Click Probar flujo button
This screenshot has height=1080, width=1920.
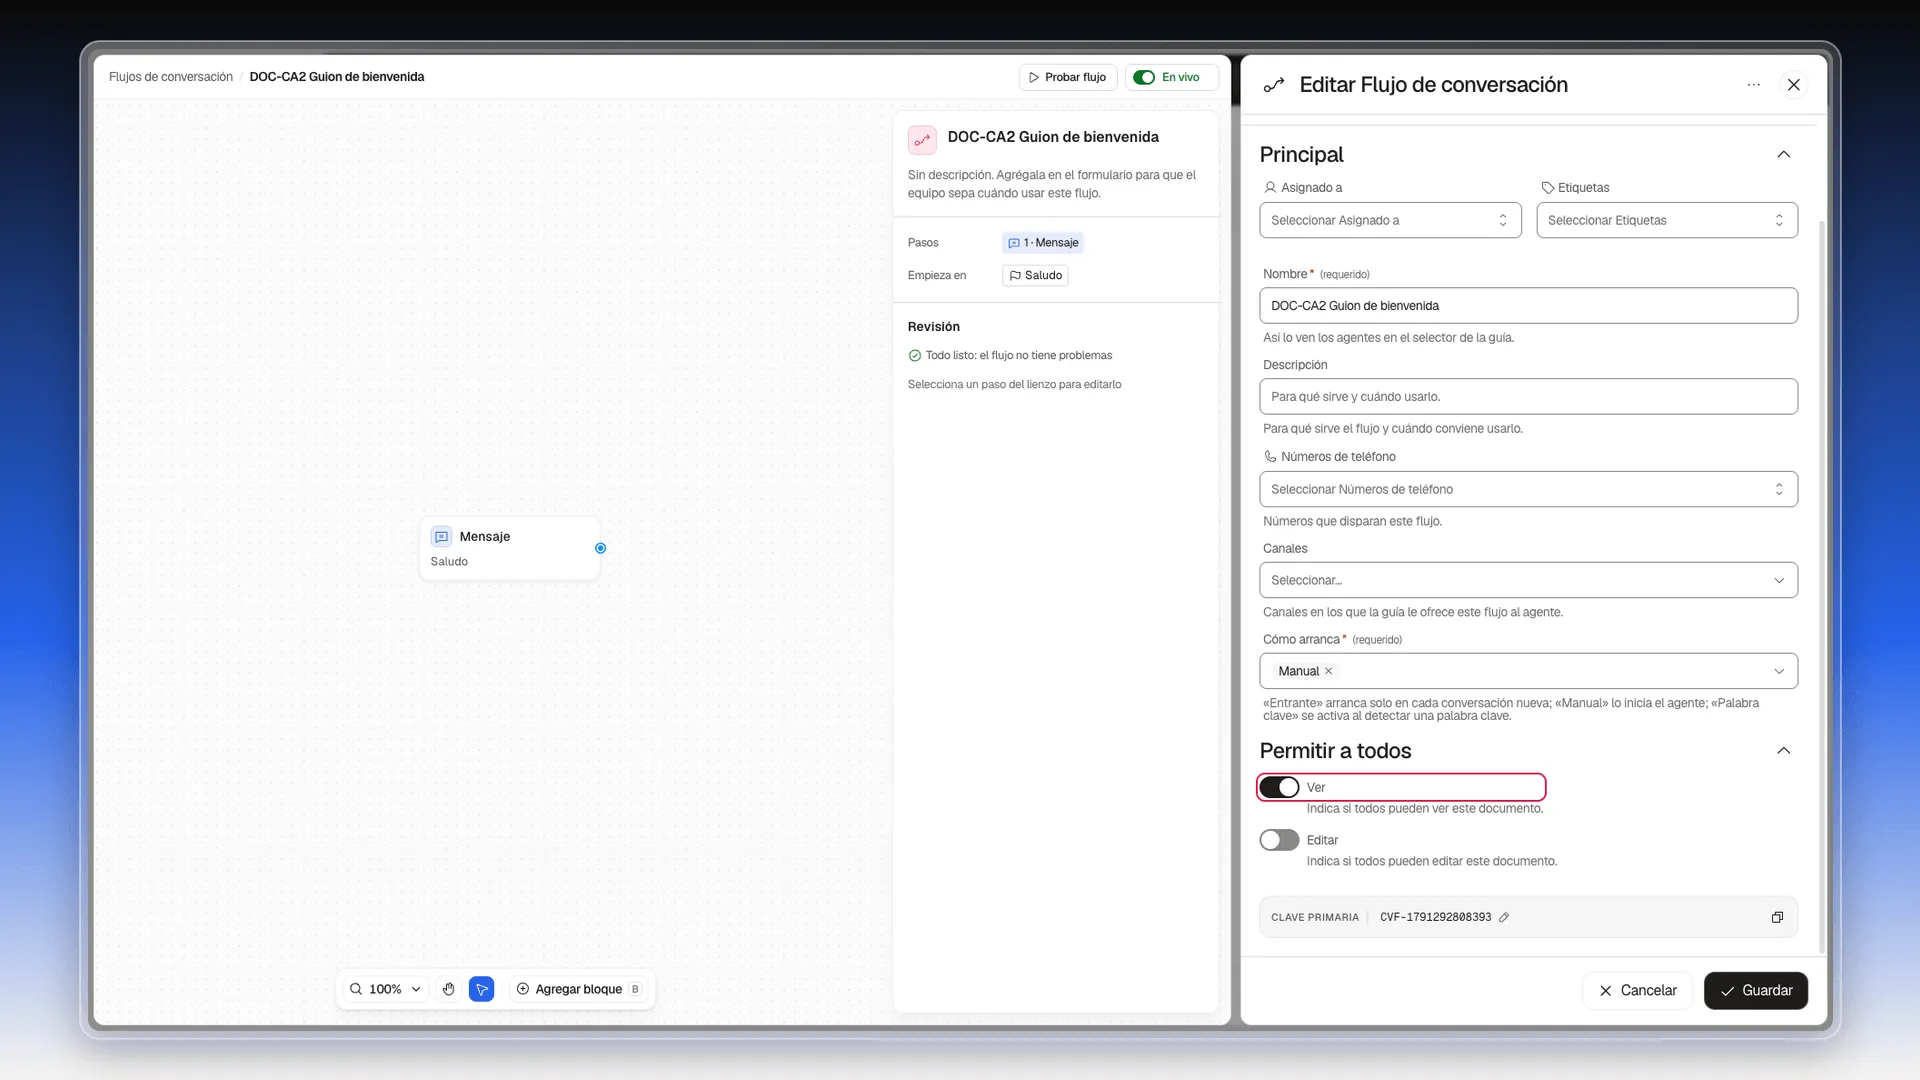point(1068,77)
